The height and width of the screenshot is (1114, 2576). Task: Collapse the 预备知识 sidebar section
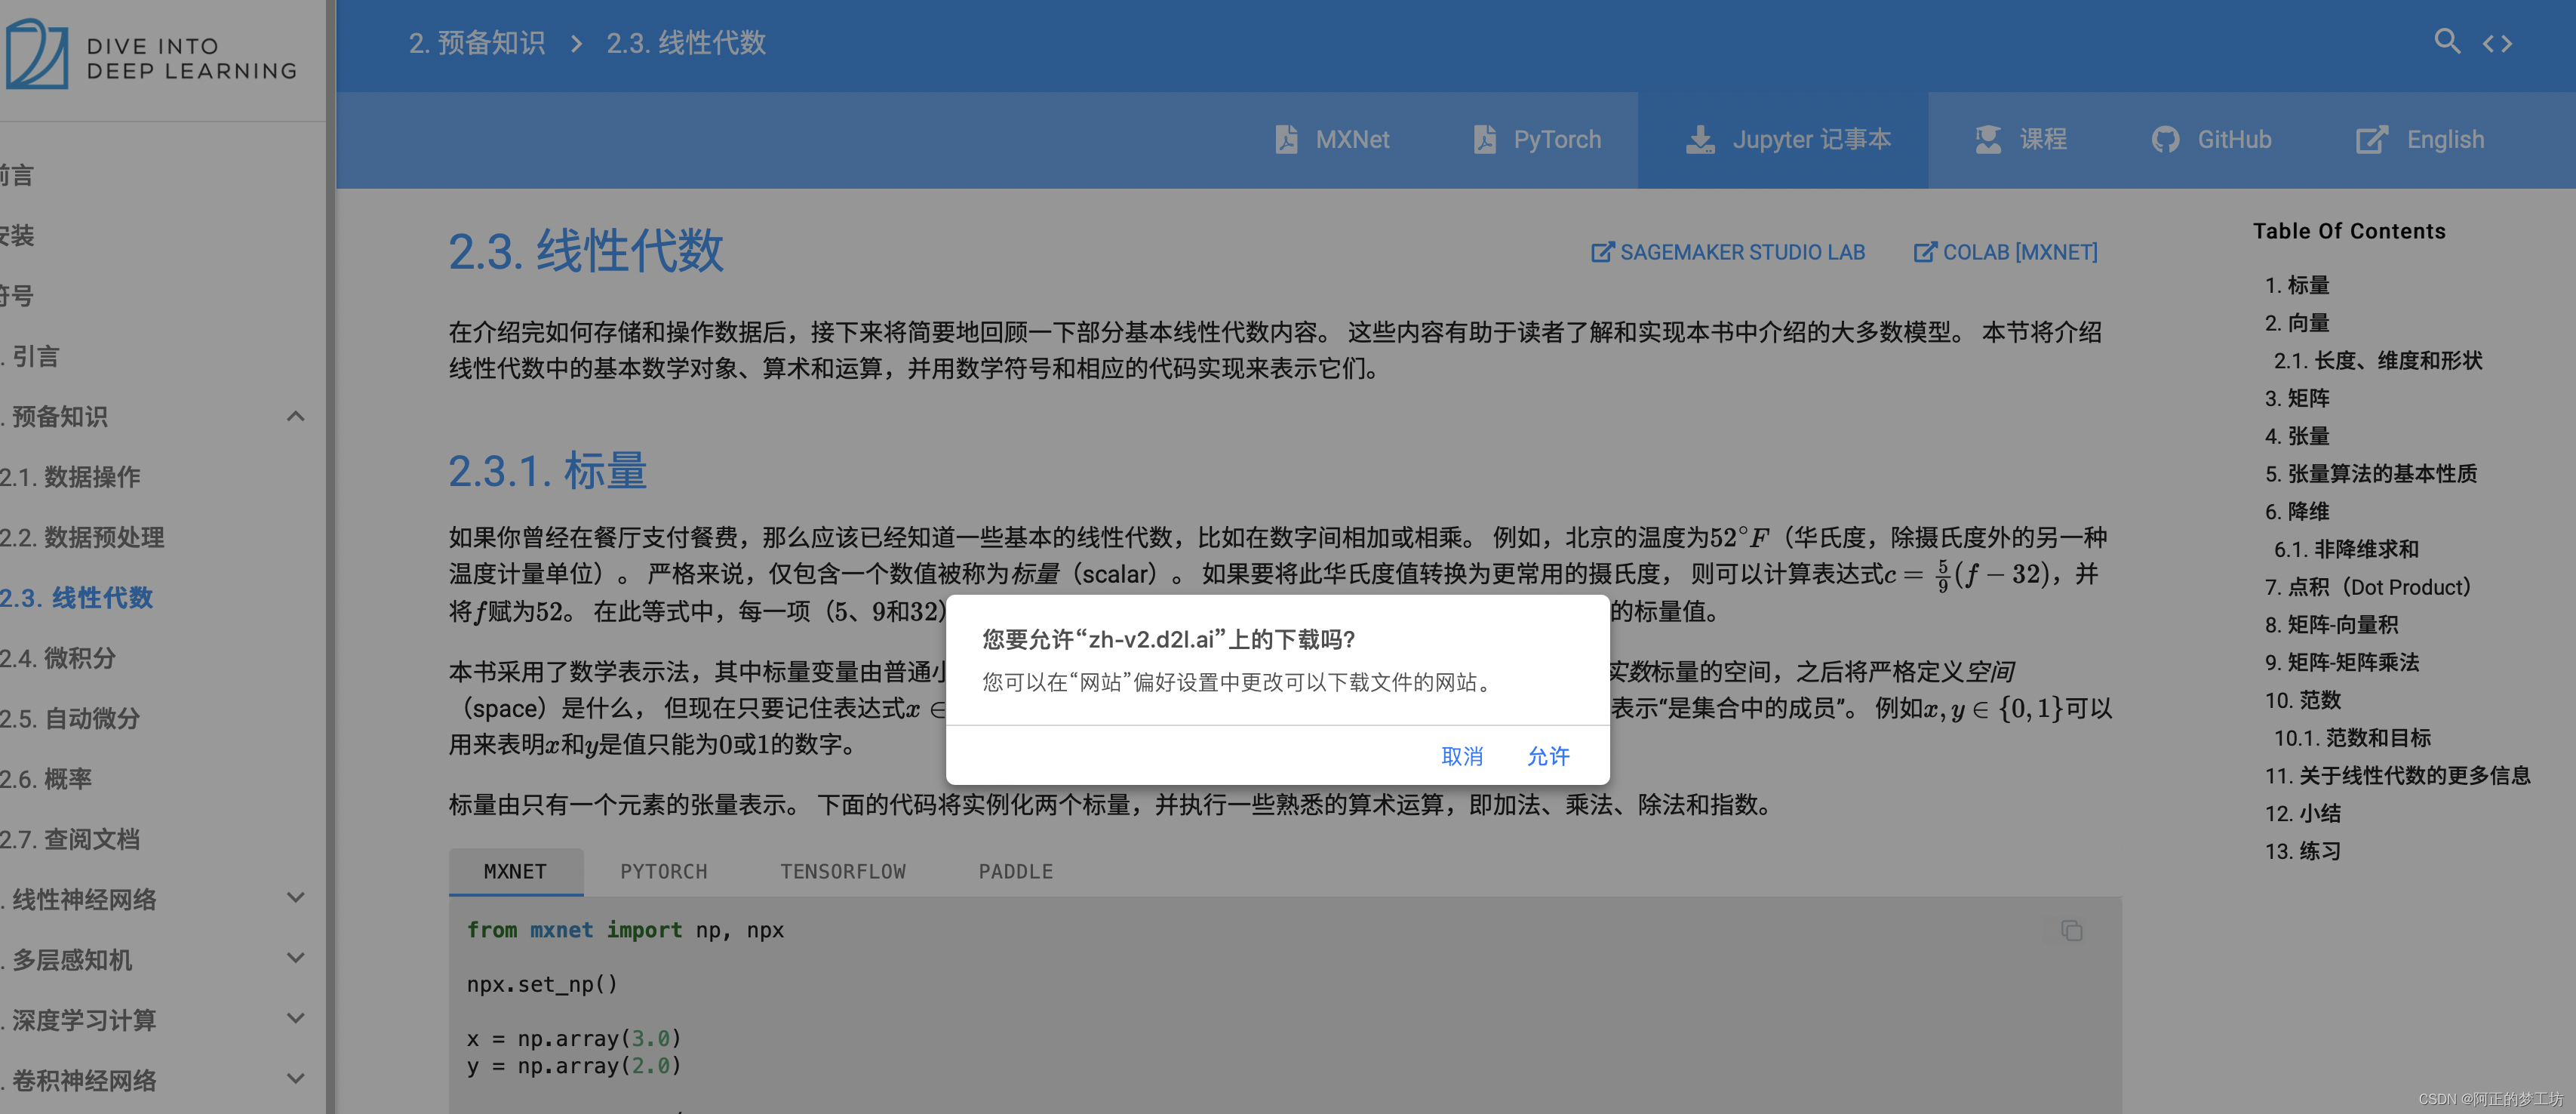(295, 416)
